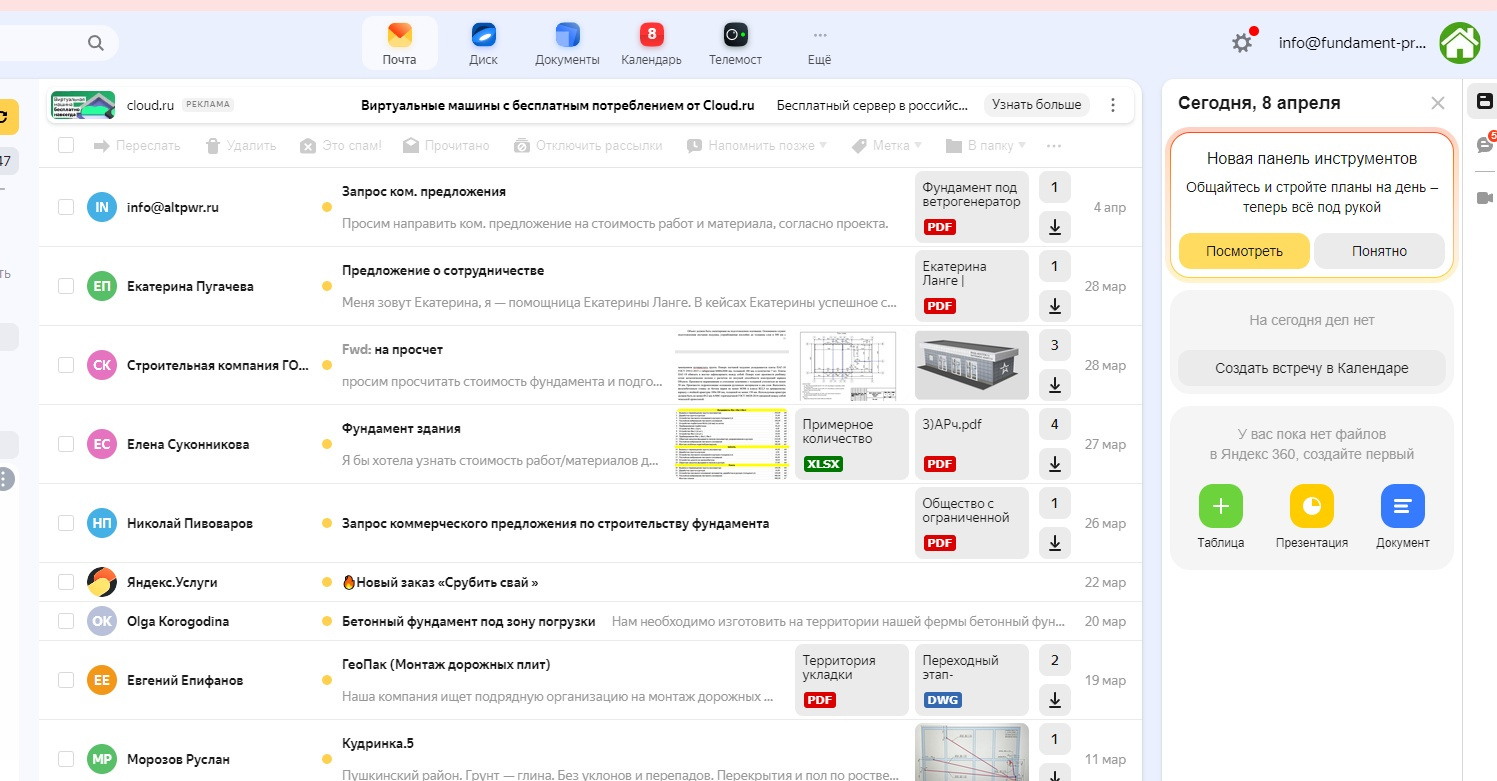Click the ЕЕ avatar of Евгений Епифанов
1497x781 pixels.
(102, 680)
